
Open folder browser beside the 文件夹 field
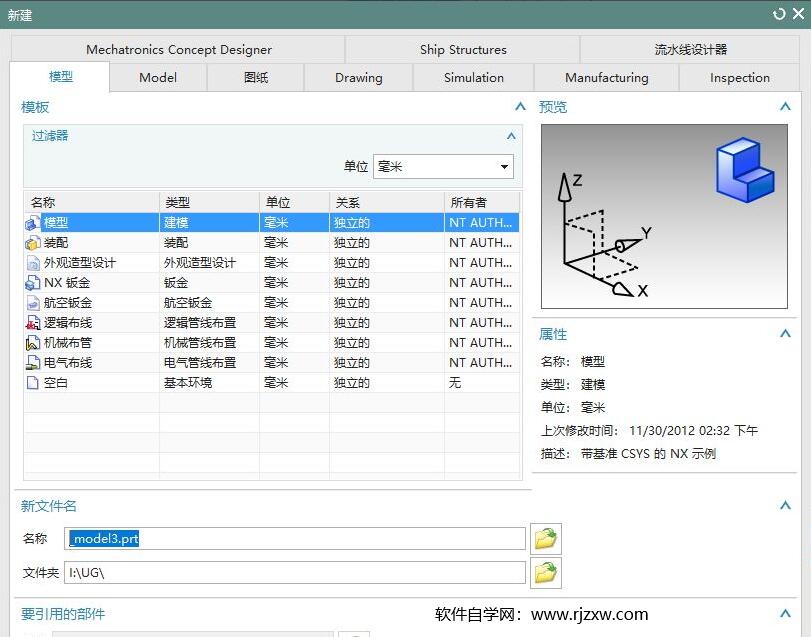pos(546,573)
